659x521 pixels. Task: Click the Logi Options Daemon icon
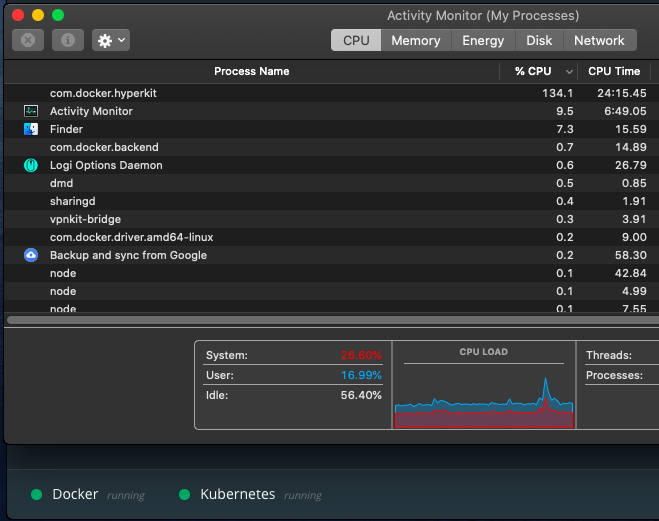tap(31, 165)
